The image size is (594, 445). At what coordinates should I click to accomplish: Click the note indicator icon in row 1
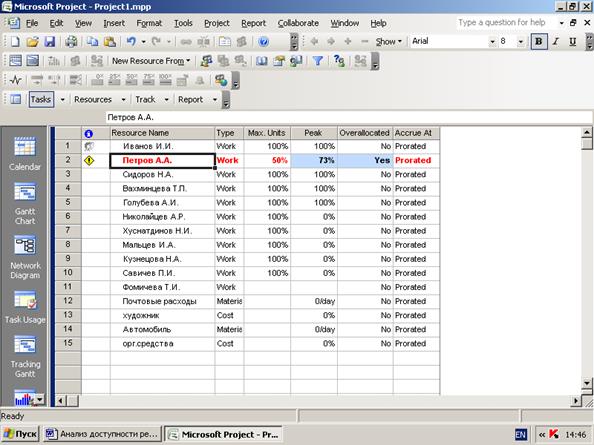89,146
